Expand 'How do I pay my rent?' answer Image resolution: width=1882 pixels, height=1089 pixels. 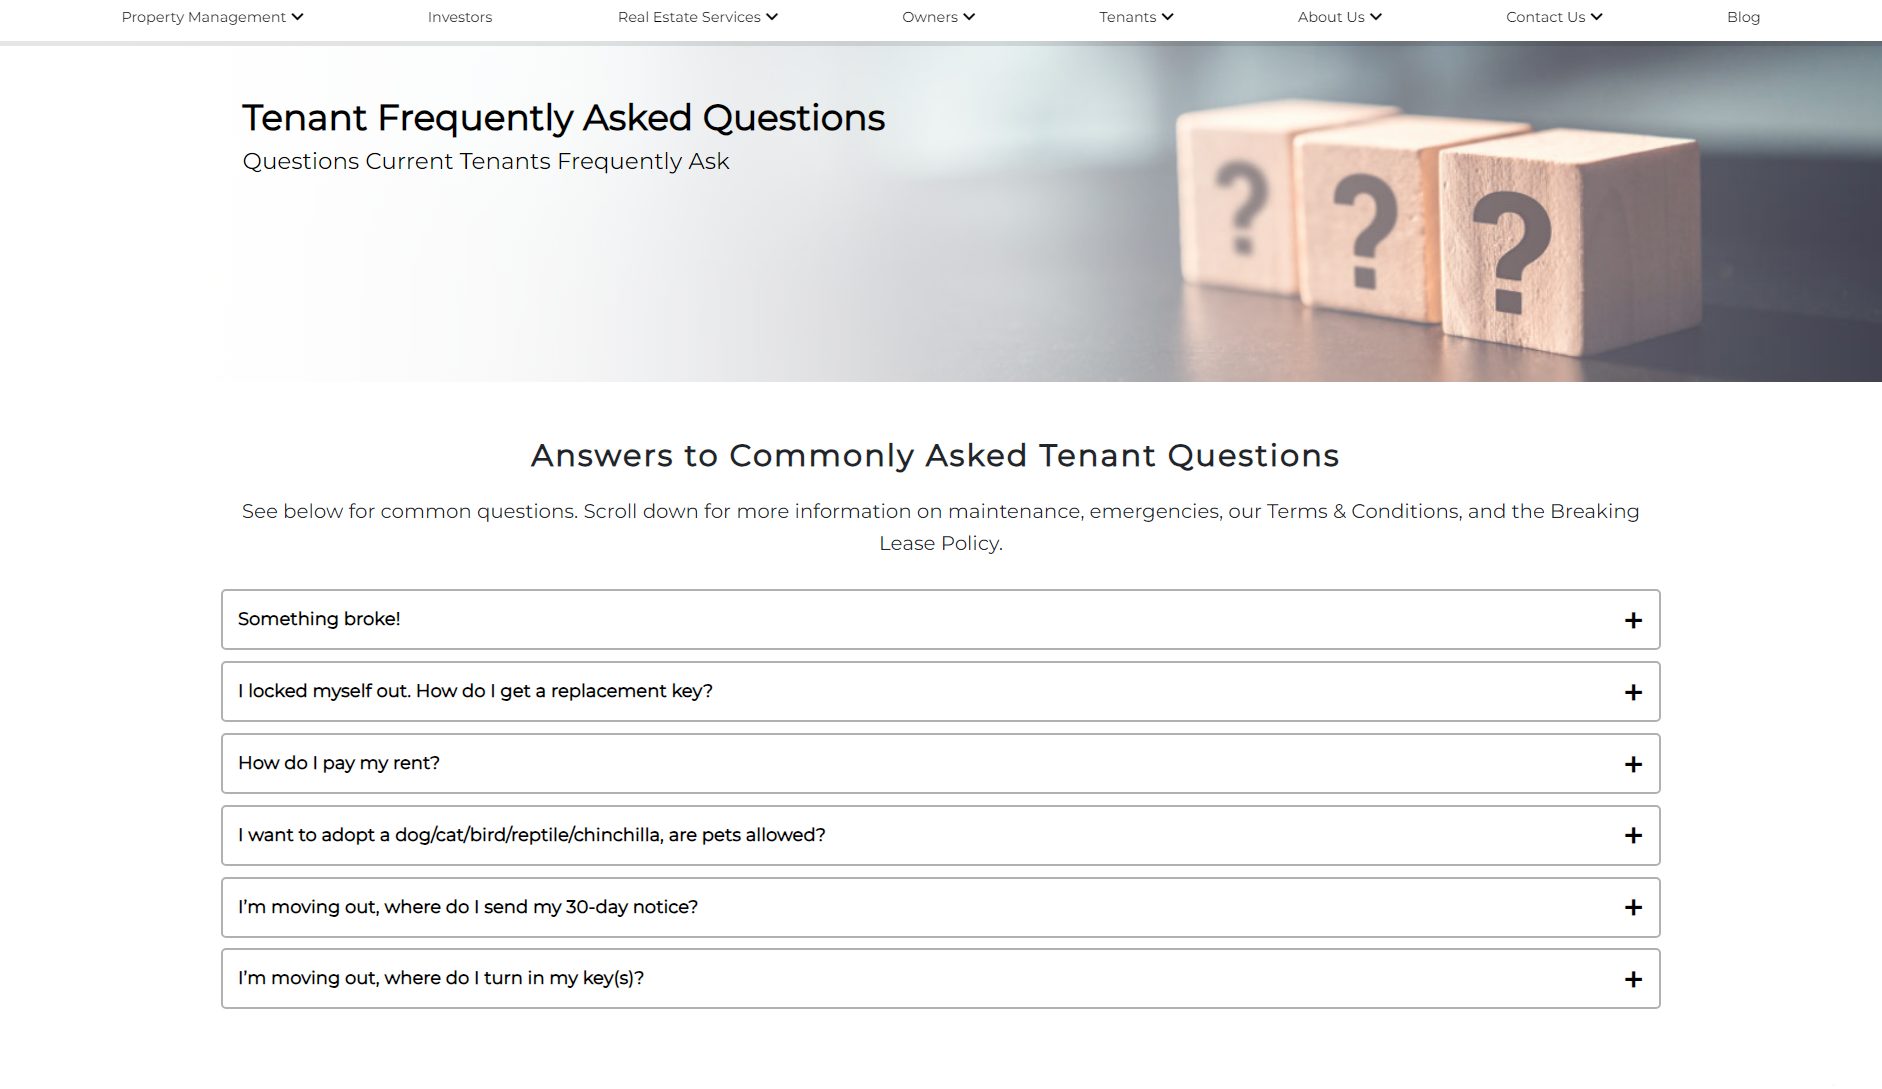pyautogui.click(x=339, y=763)
